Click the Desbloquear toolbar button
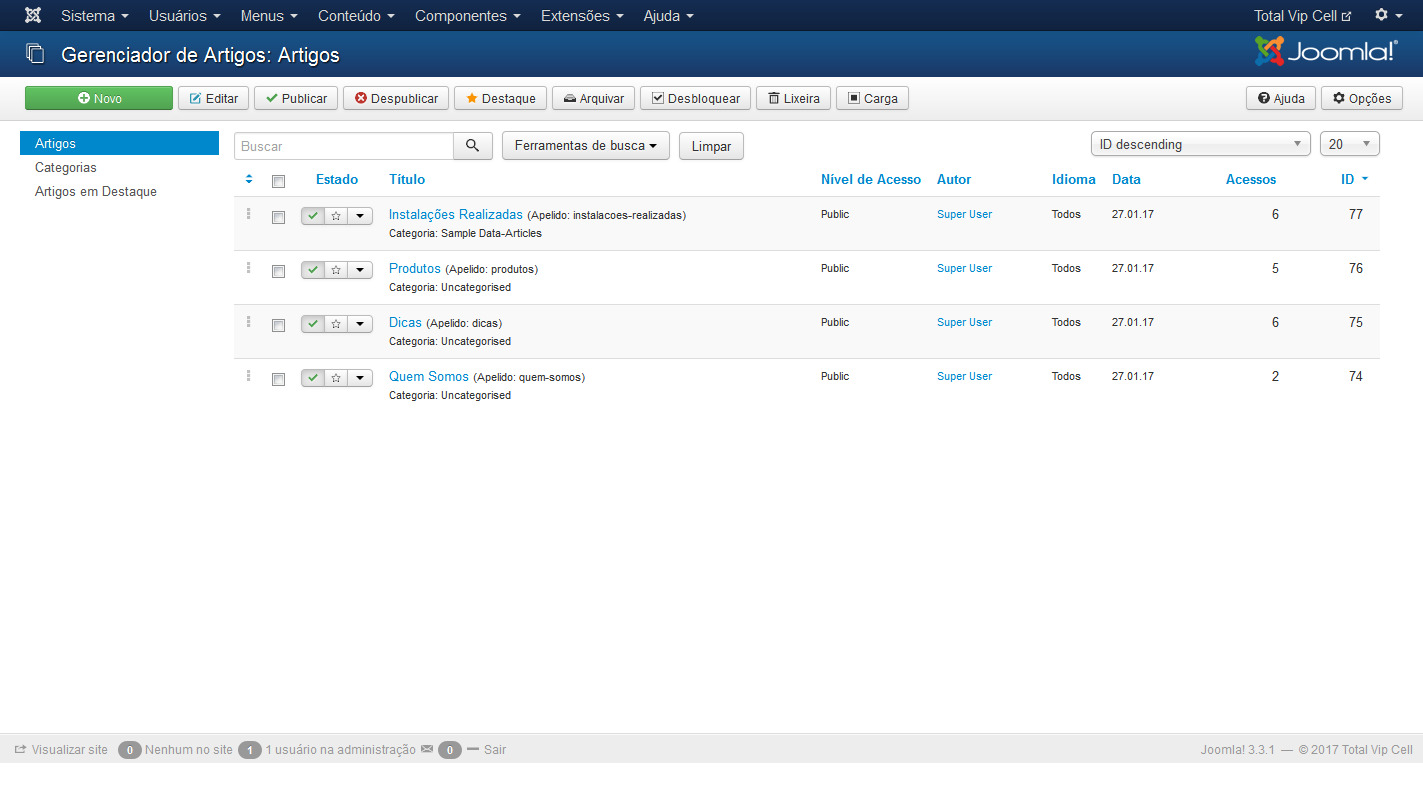 pos(695,98)
